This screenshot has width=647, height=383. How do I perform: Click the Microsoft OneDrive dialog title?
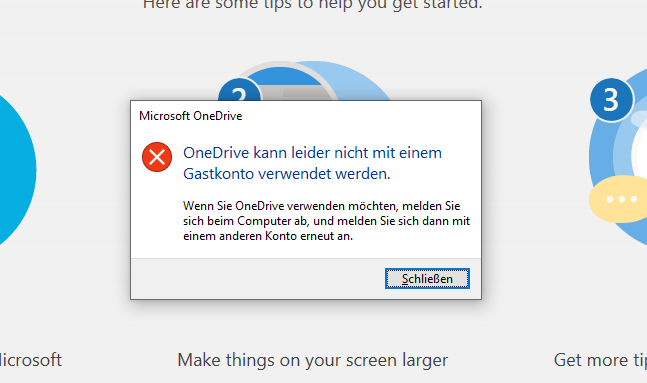pyautogui.click(x=191, y=116)
